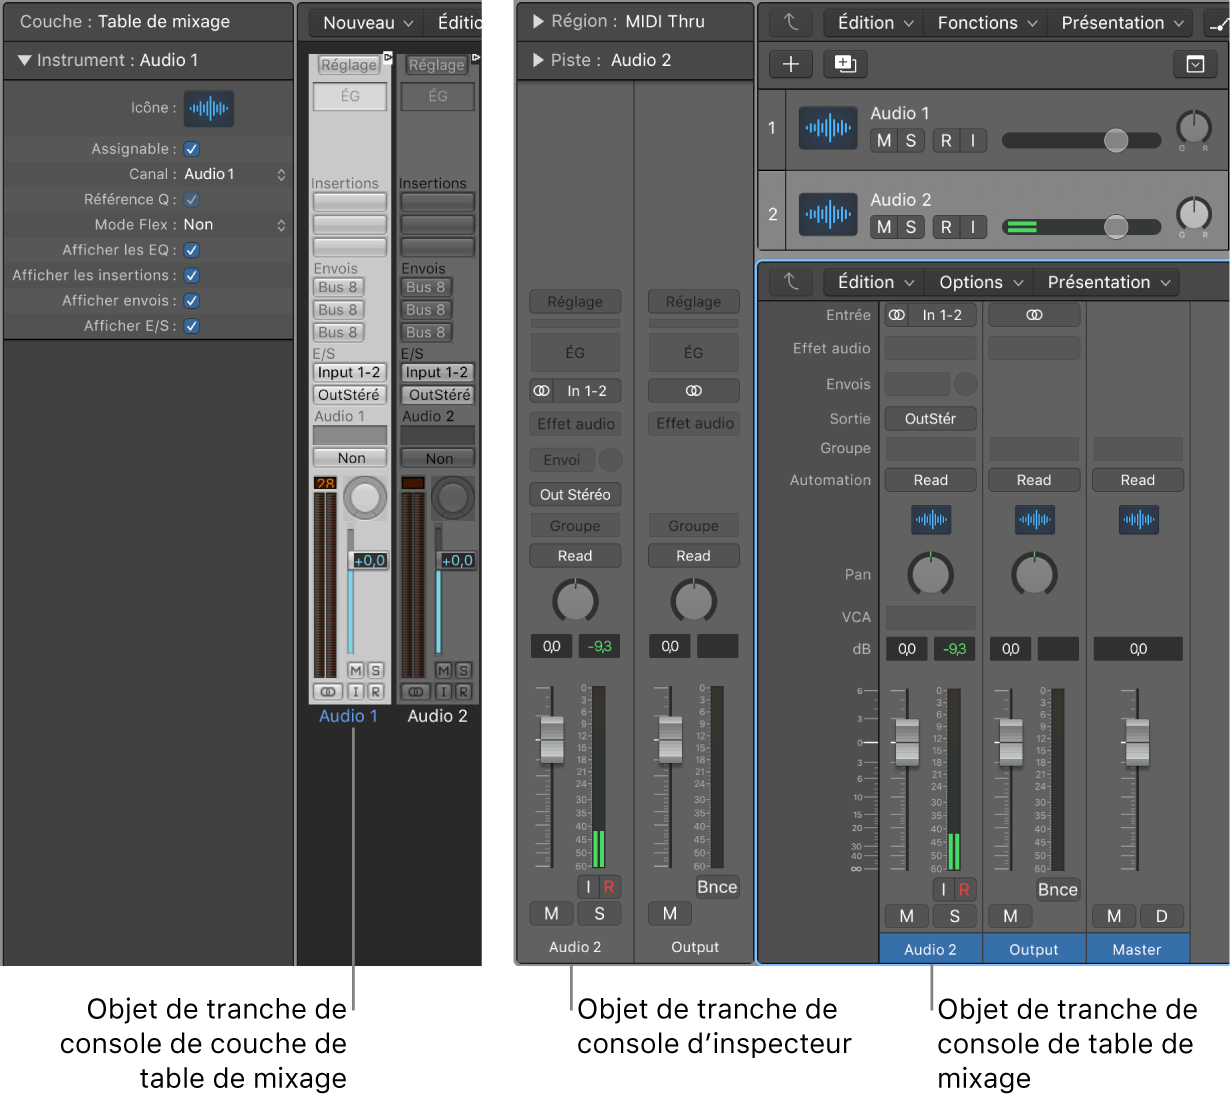
Task: Click the red R record button on the mixer Audio 2 strip
Action: (x=964, y=889)
